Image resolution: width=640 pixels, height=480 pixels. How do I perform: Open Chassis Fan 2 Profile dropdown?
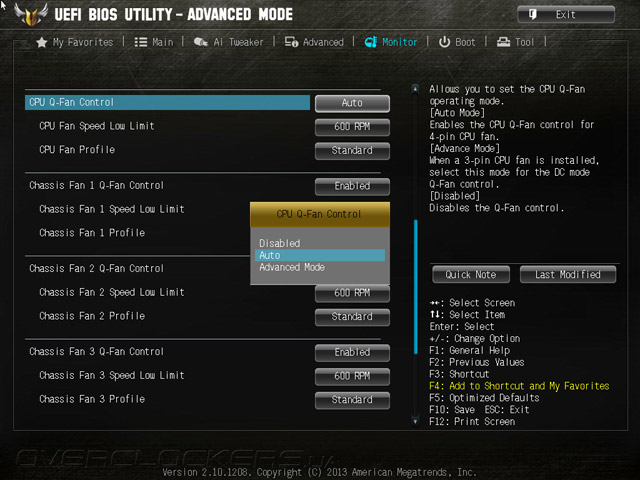click(x=352, y=317)
